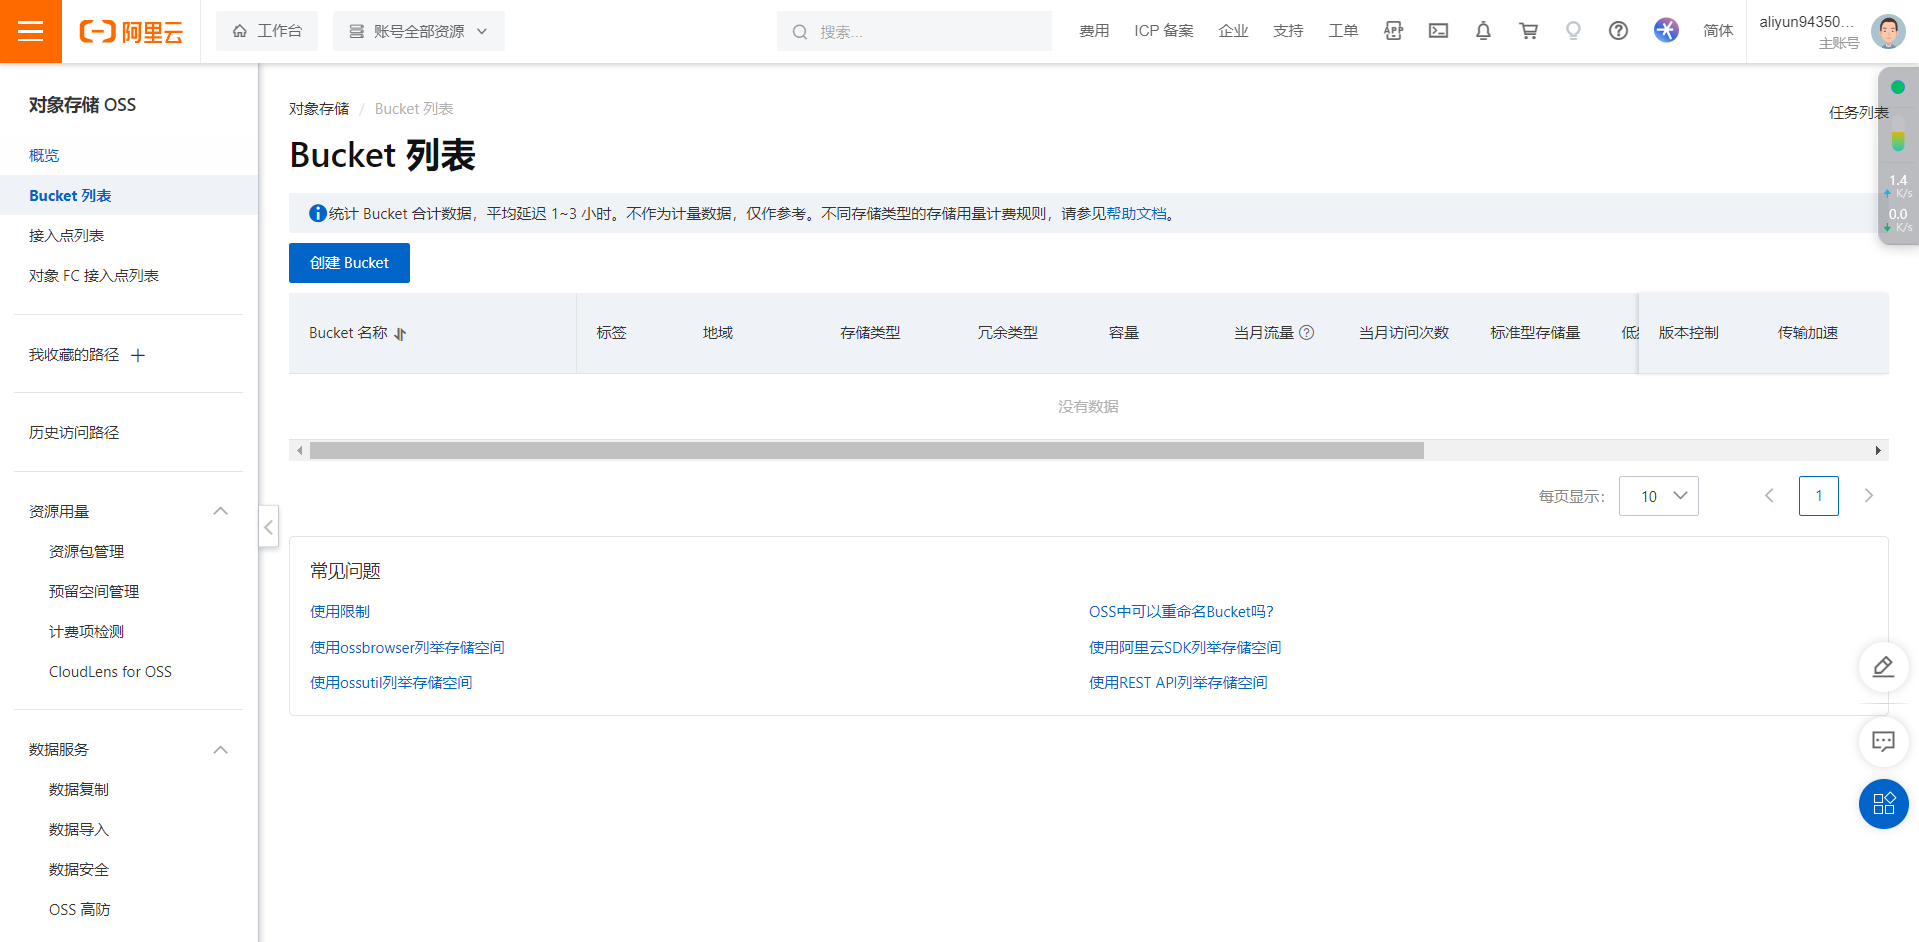Open the 费用 menu
Image resolution: width=1919 pixels, height=942 pixels.
pos(1094,31)
